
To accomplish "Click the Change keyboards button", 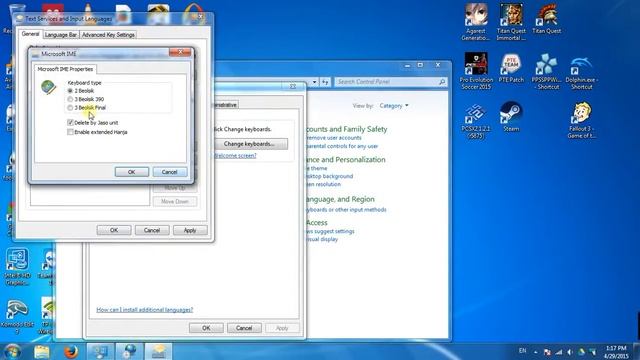I will click(x=251, y=144).
